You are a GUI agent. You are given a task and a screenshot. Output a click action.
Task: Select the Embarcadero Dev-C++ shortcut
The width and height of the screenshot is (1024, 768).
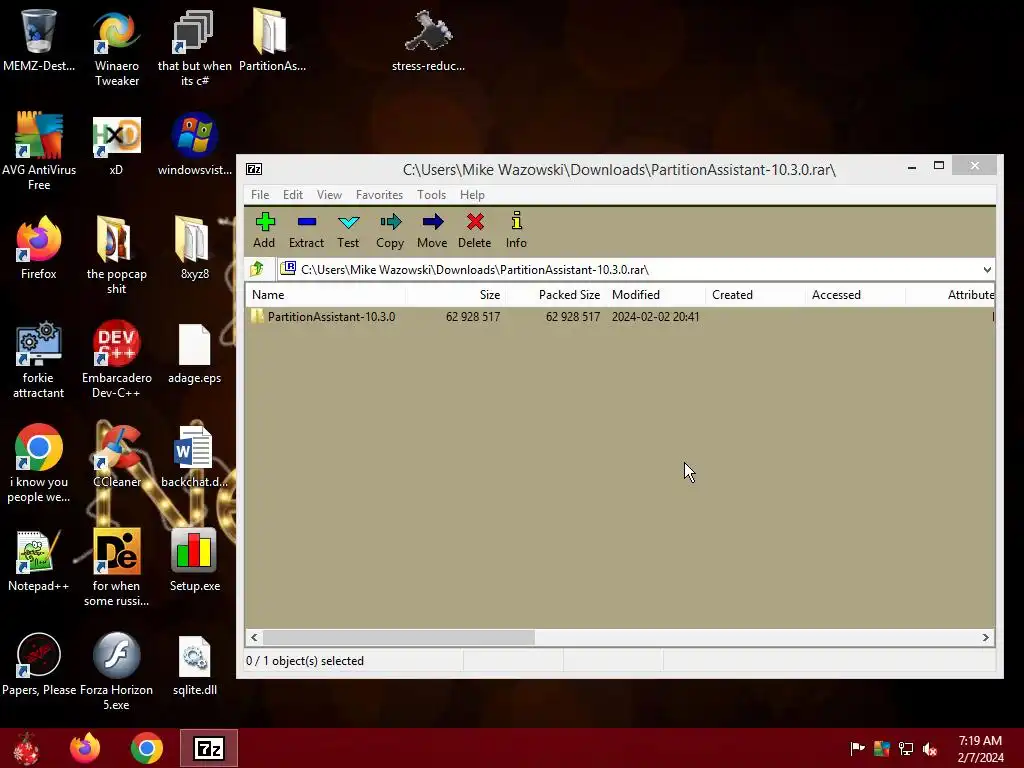[x=116, y=359]
